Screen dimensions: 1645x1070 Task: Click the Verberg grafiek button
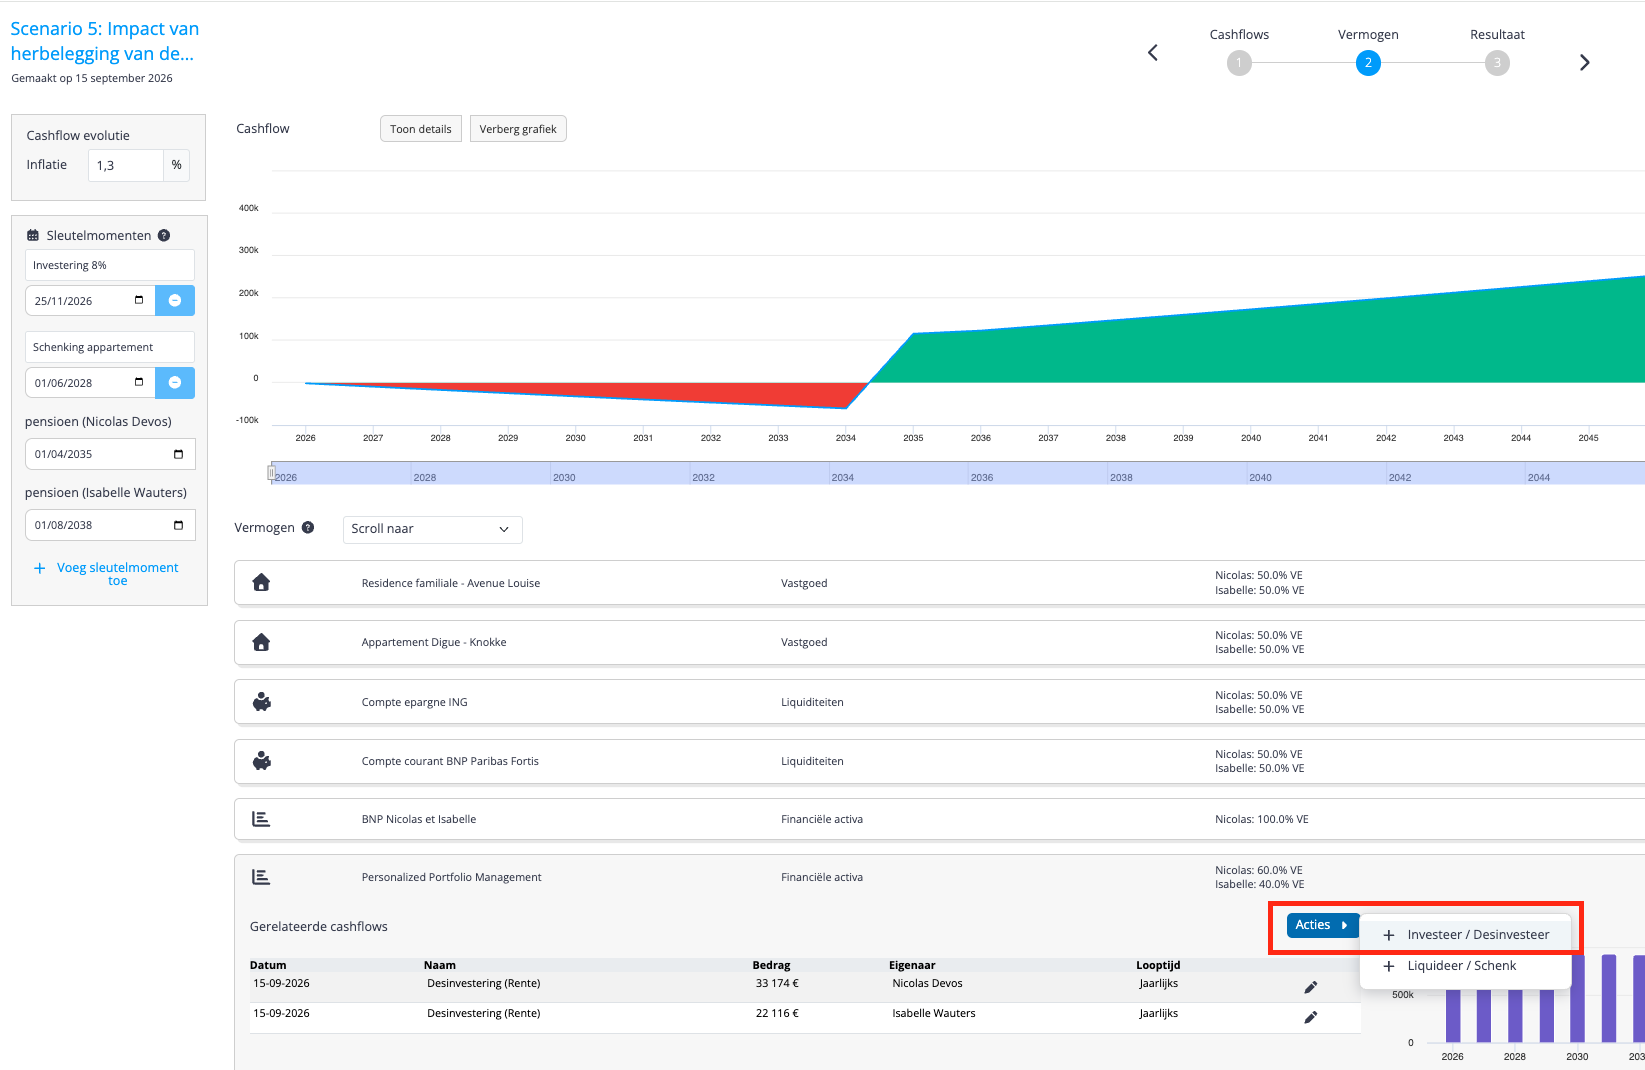coord(518,129)
